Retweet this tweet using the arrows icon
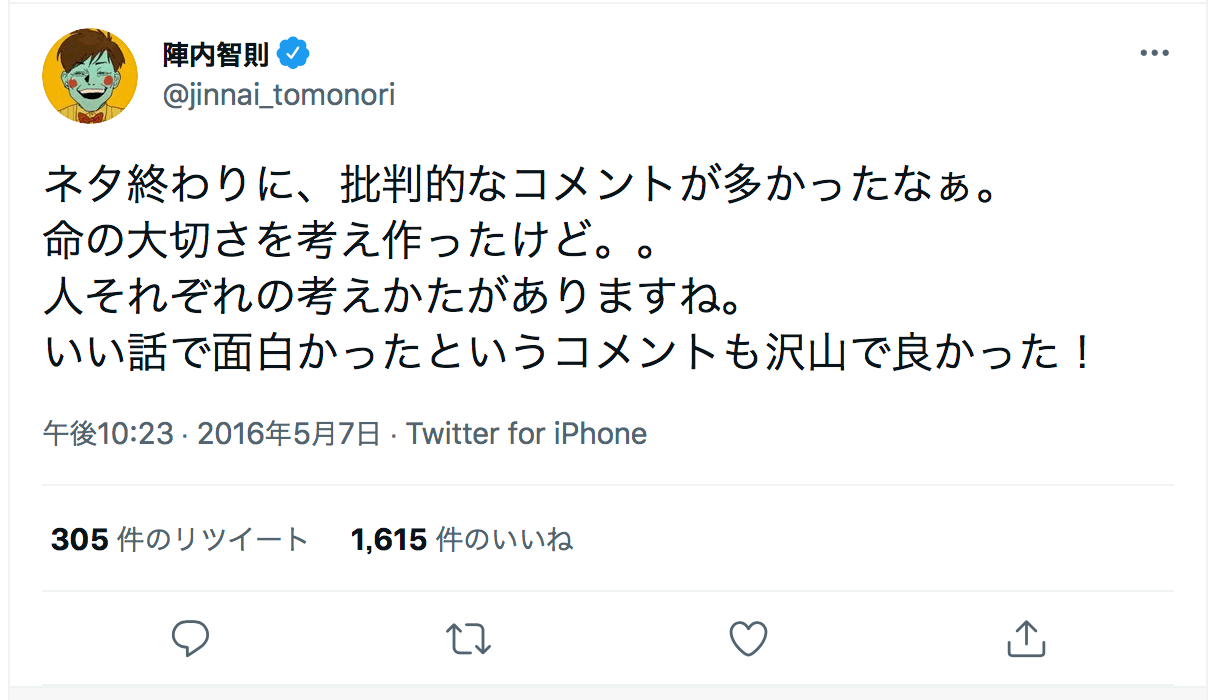Image resolution: width=1232 pixels, height=700 pixels. tap(467, 638)
